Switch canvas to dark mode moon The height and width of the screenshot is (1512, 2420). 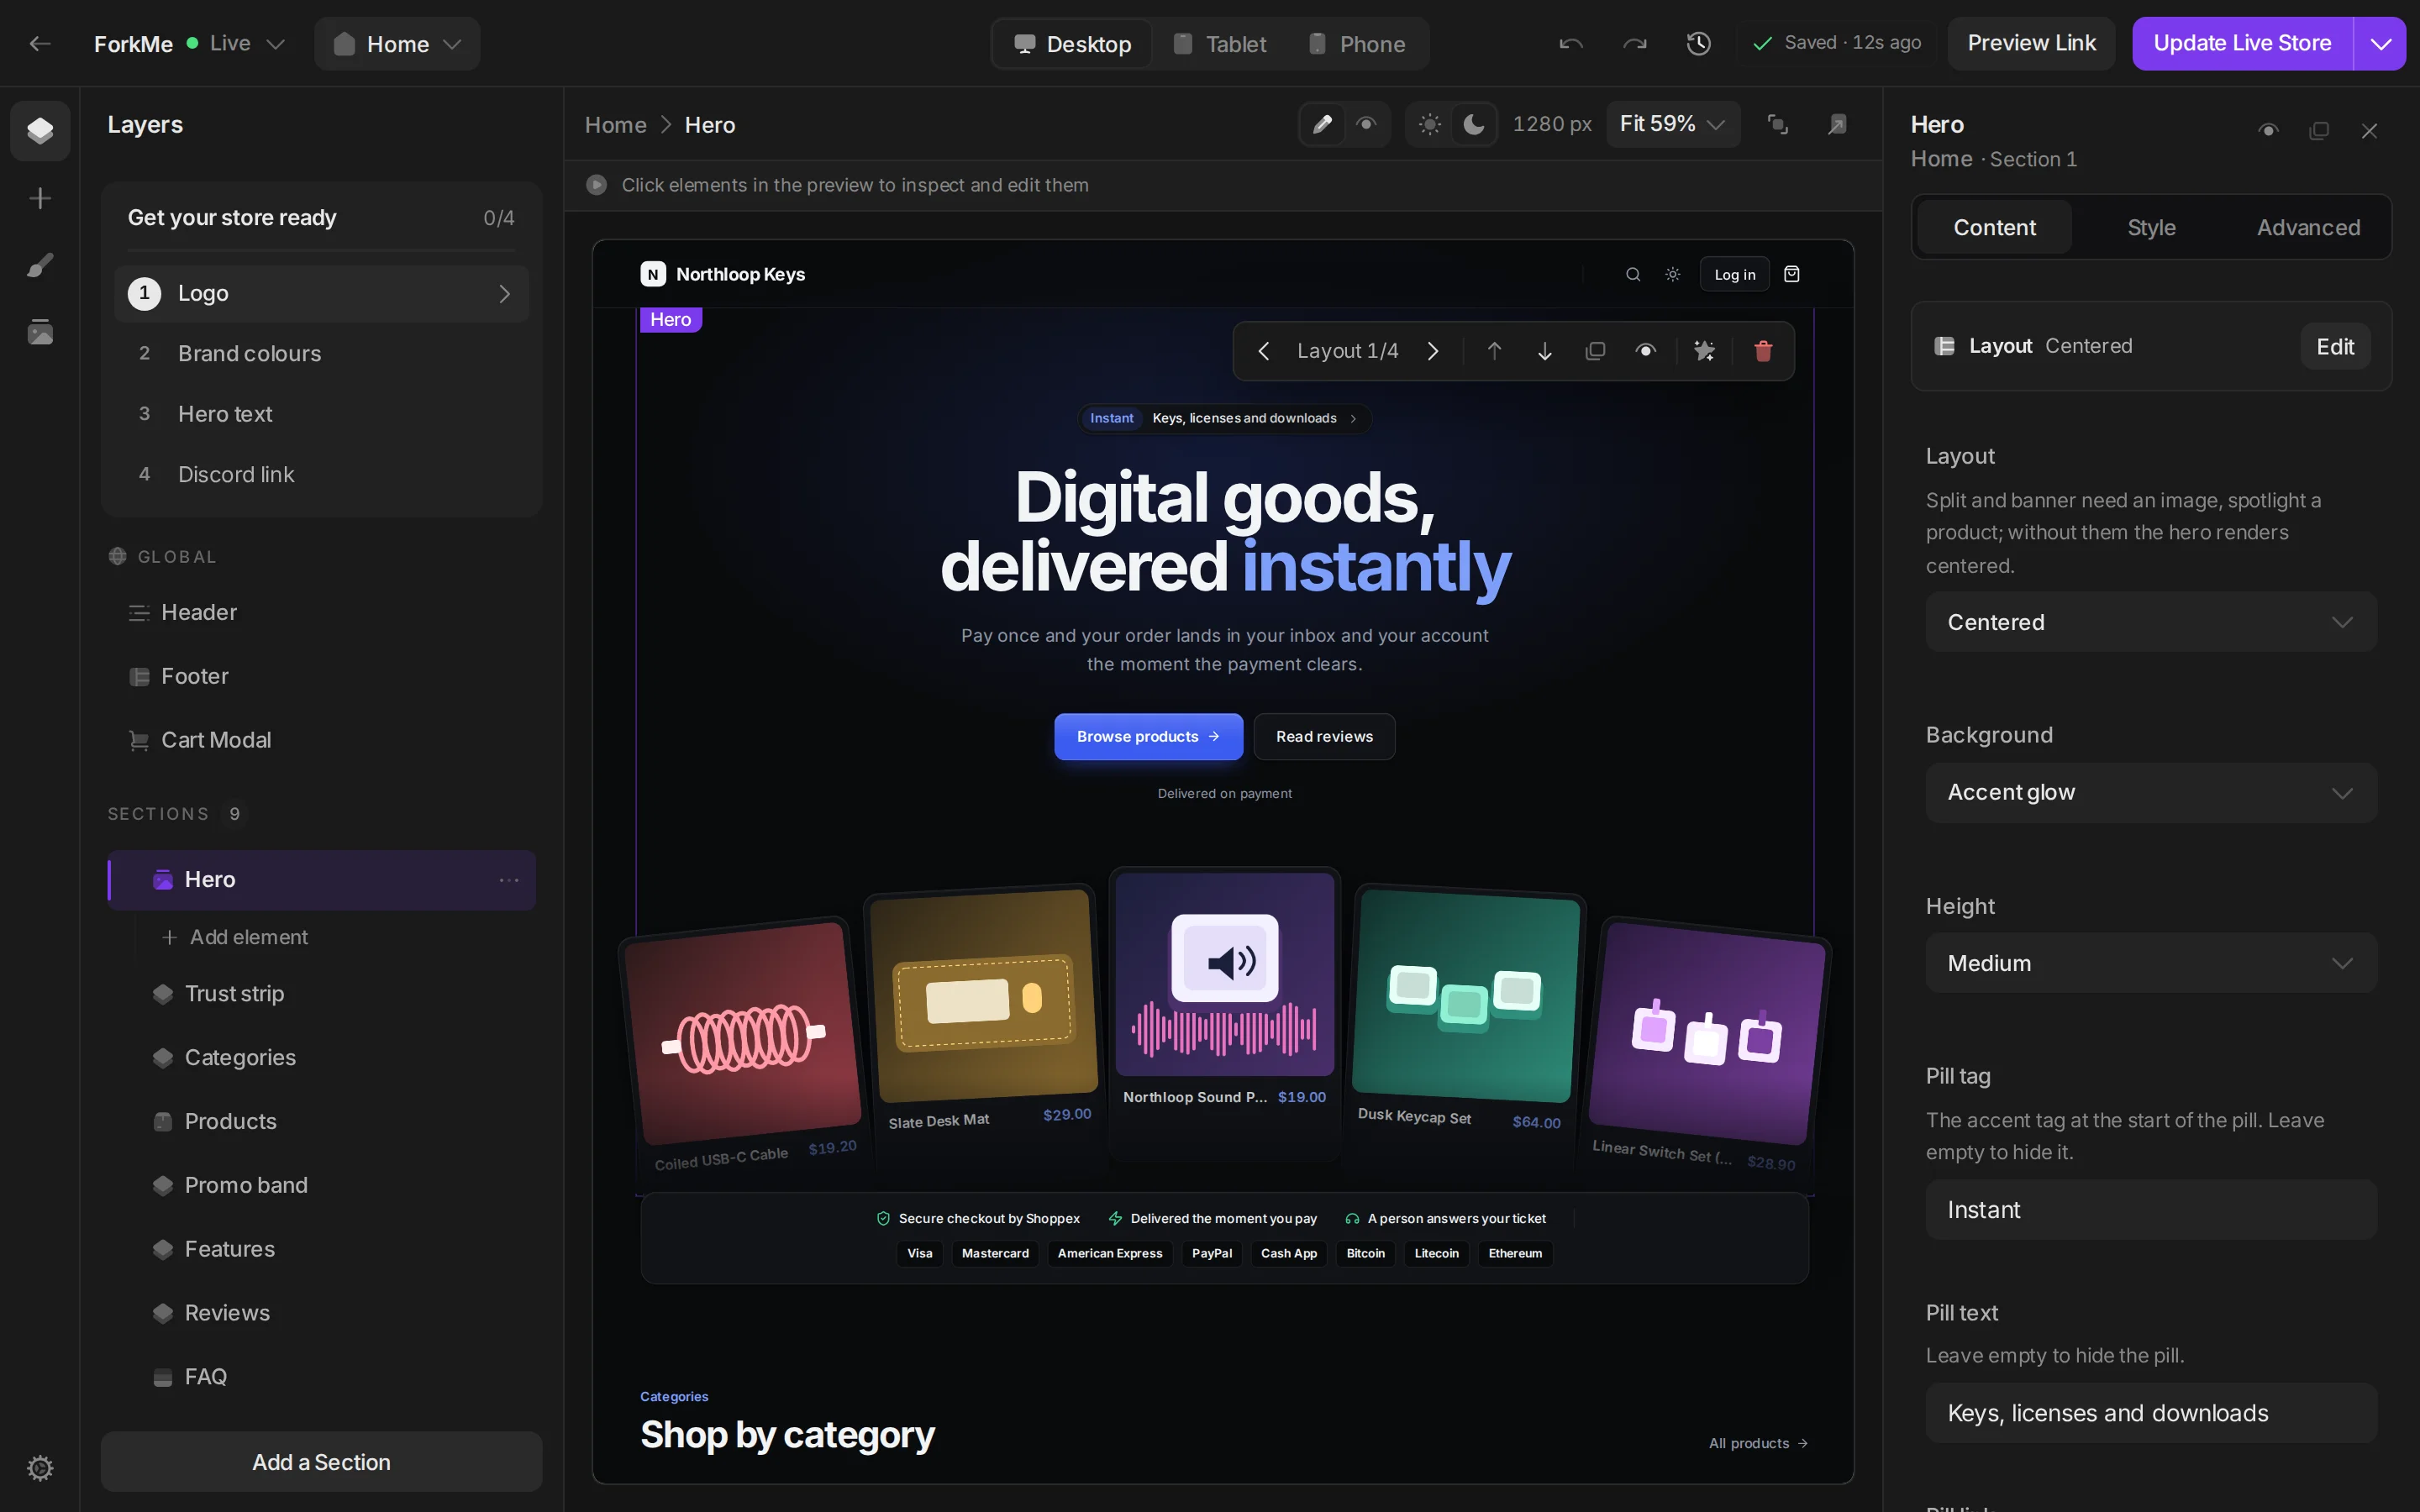(x=1473, y=124)
